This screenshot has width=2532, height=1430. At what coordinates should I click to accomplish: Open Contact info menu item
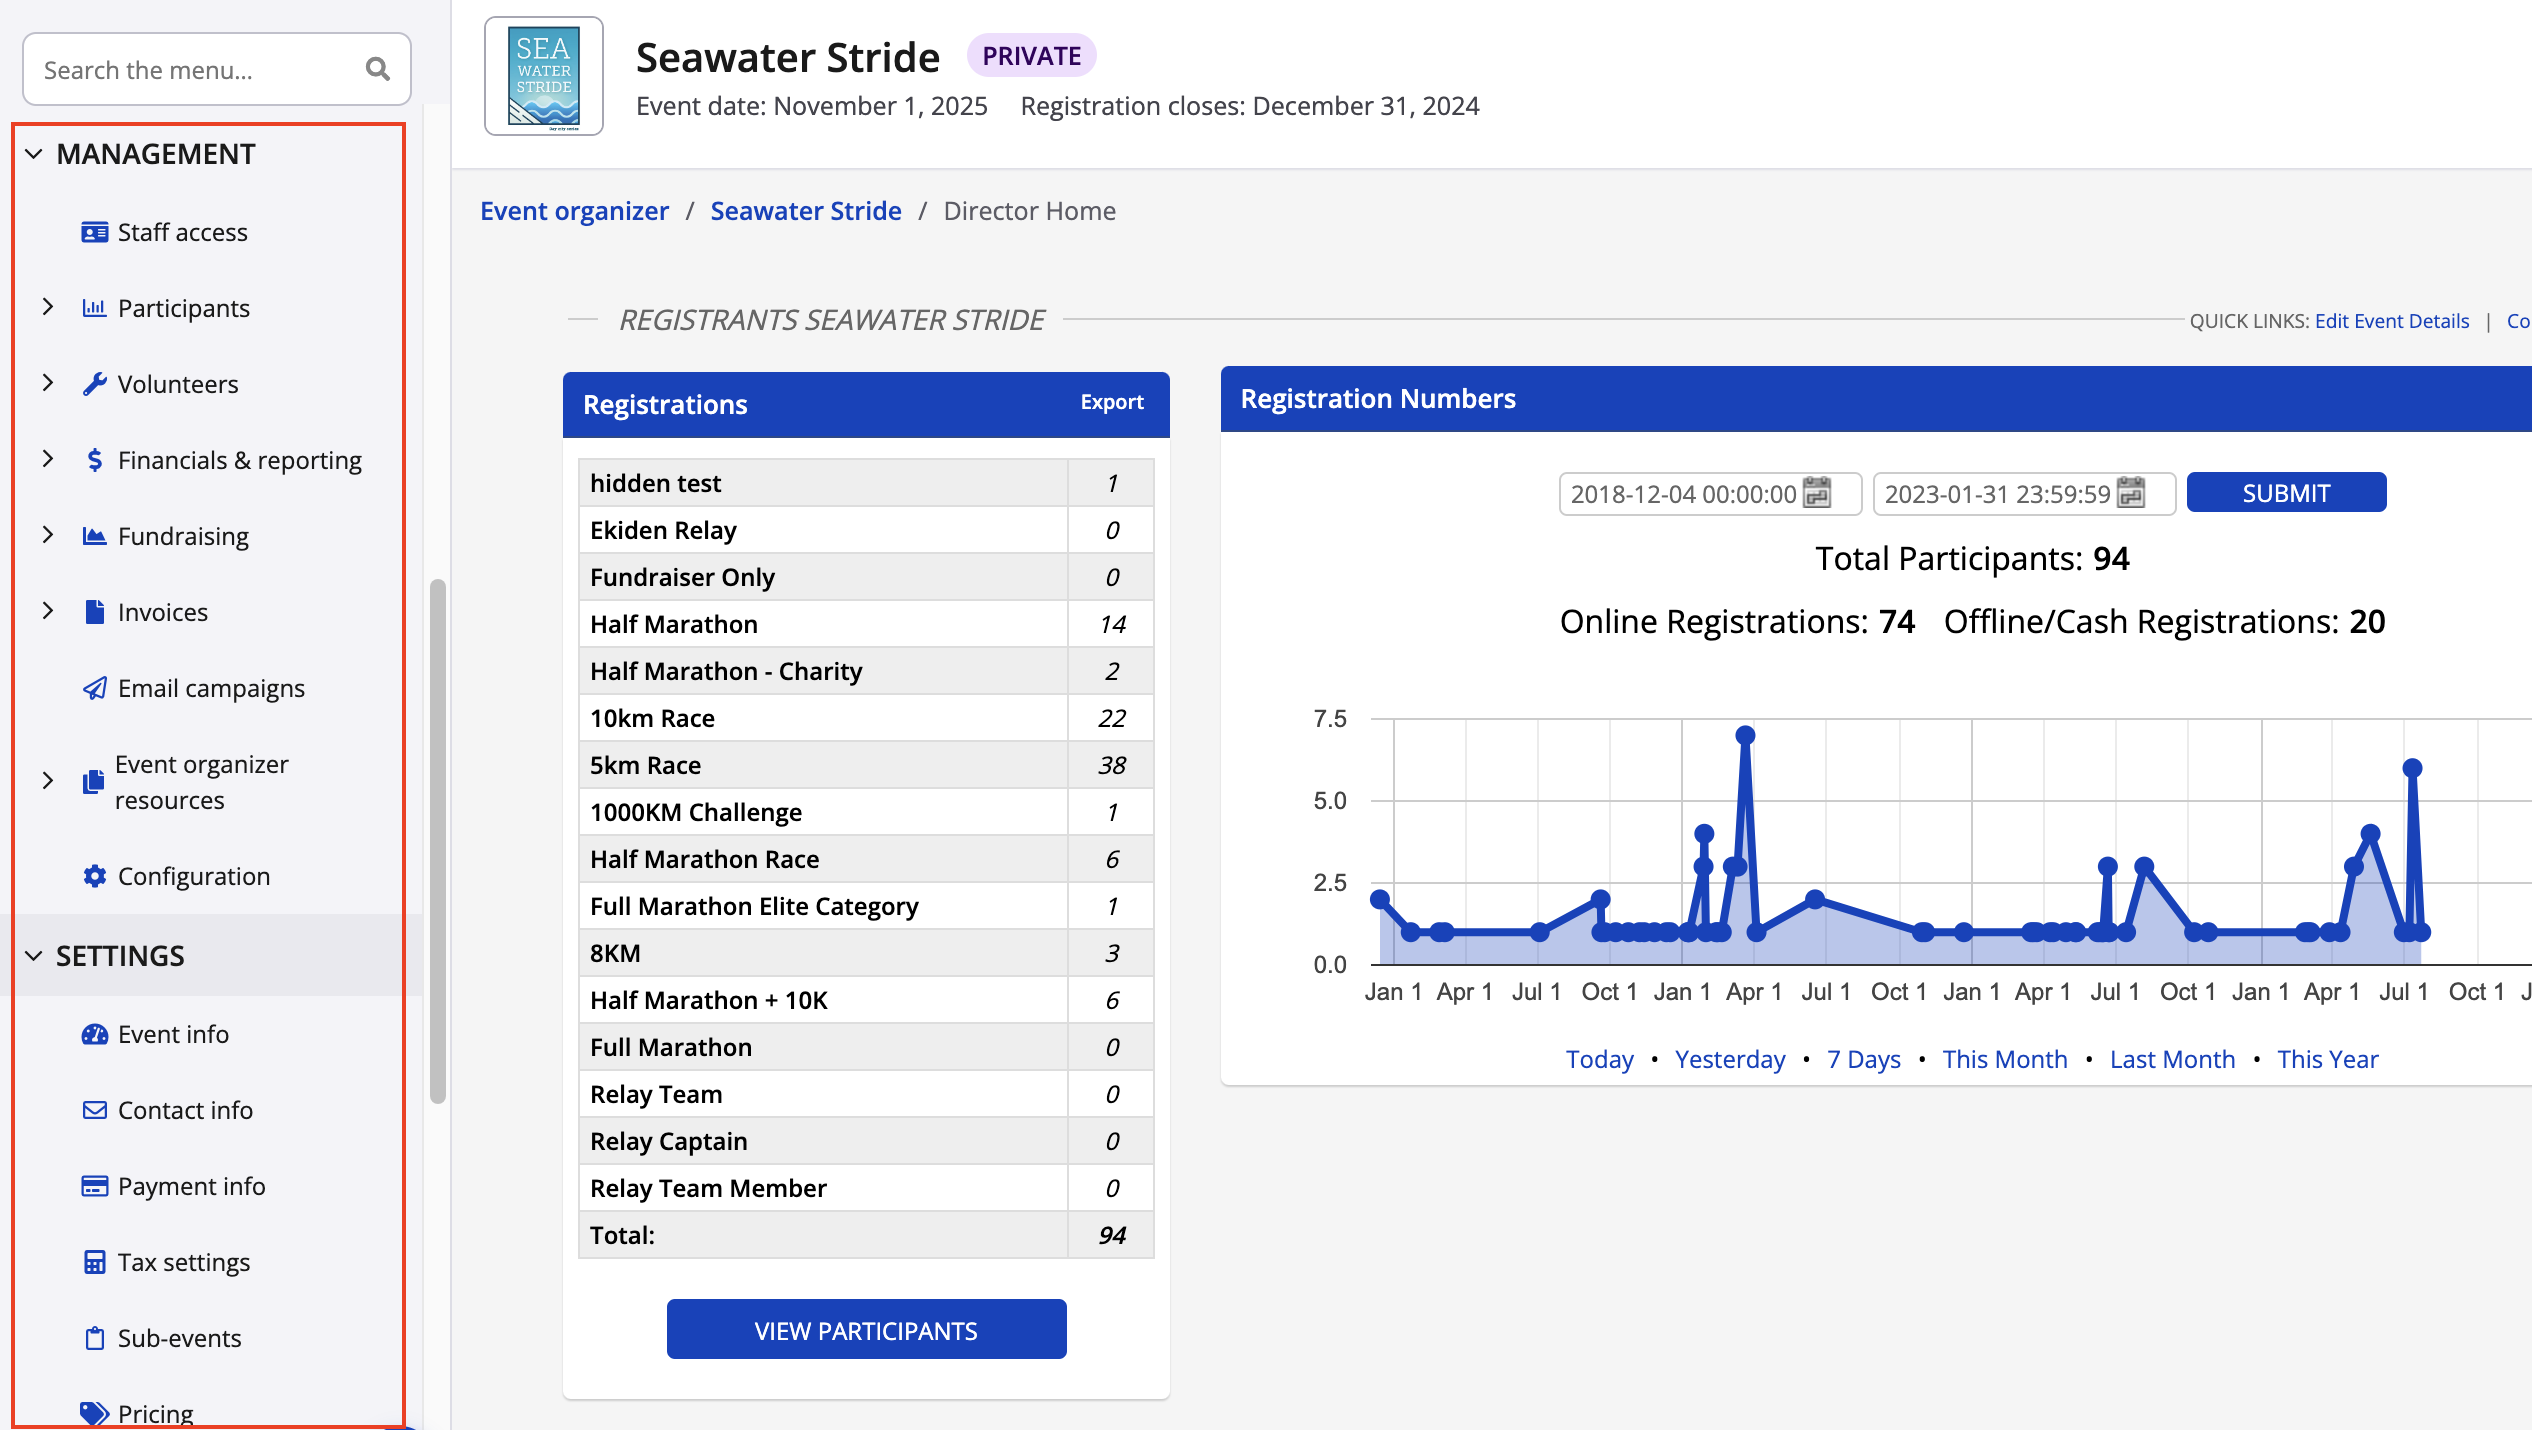tap(185, 1110)
